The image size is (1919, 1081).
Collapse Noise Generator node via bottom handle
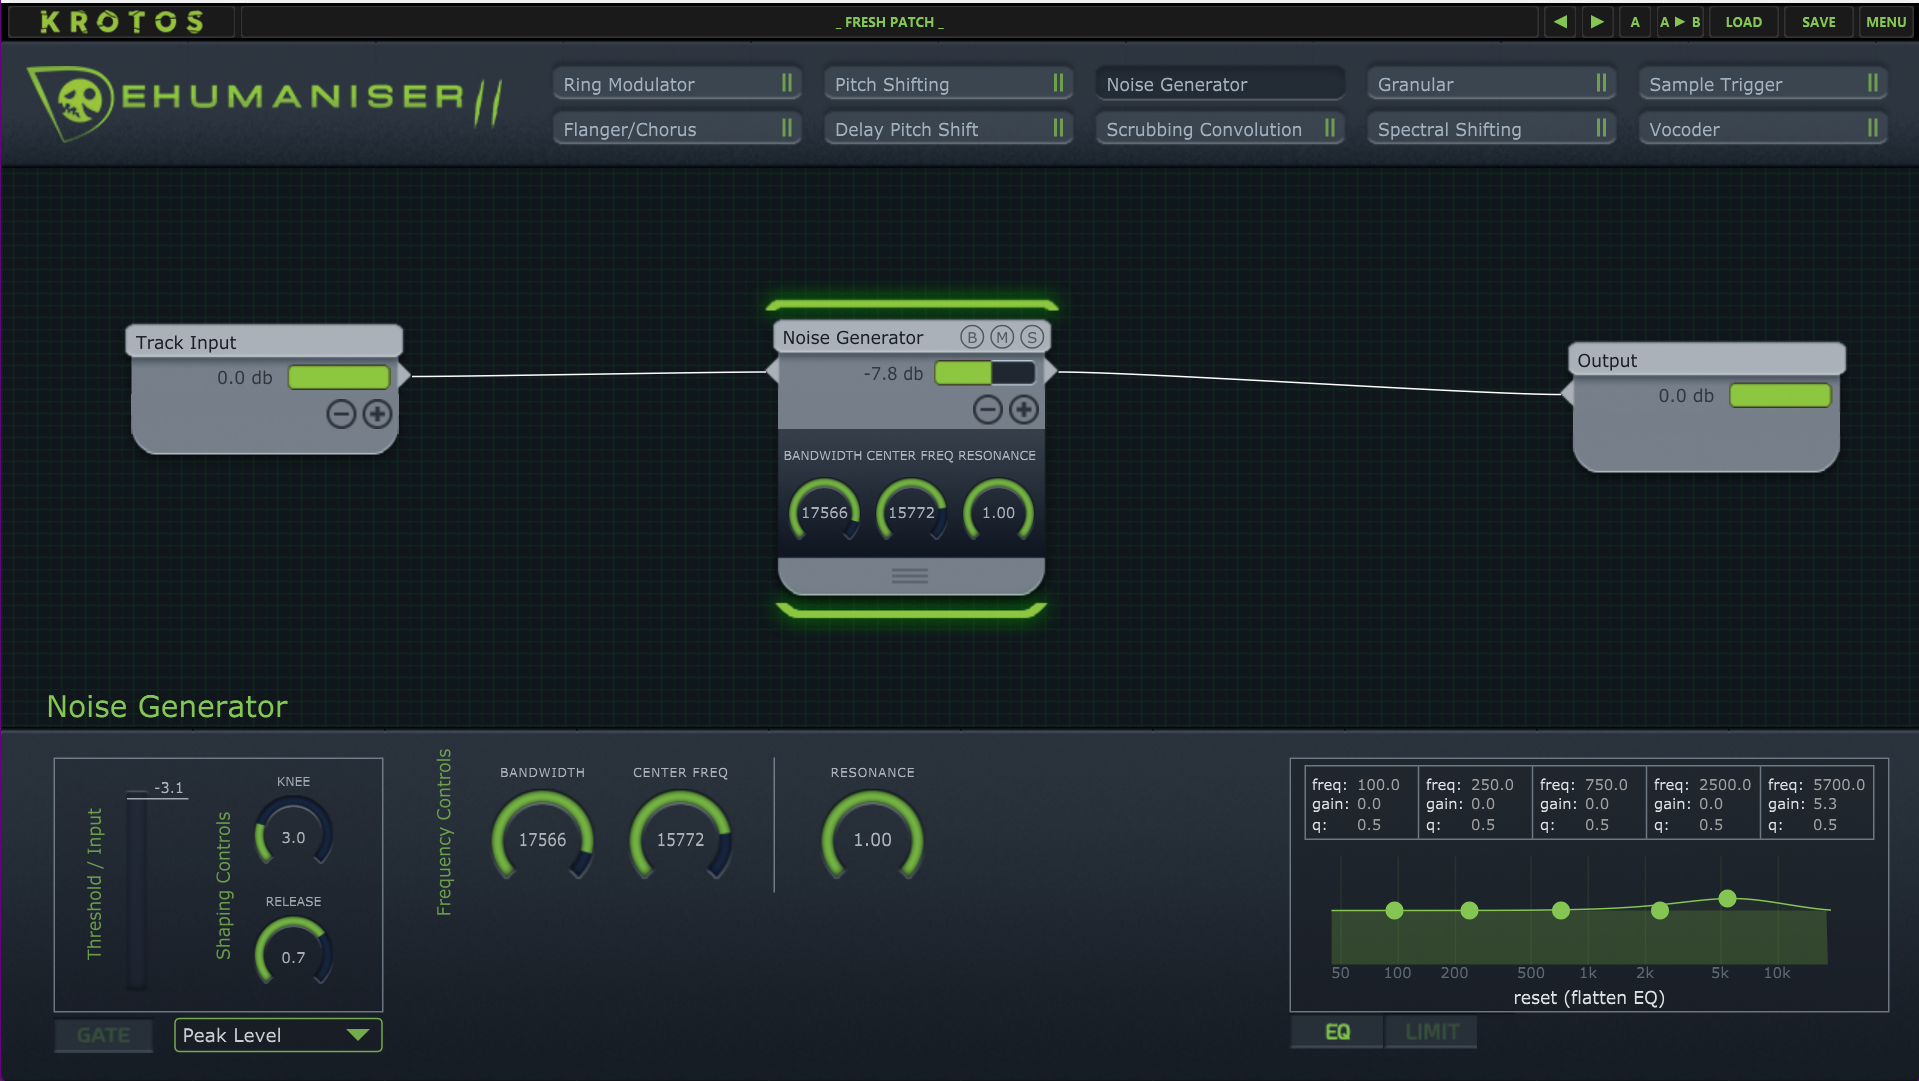pos(910,576)
